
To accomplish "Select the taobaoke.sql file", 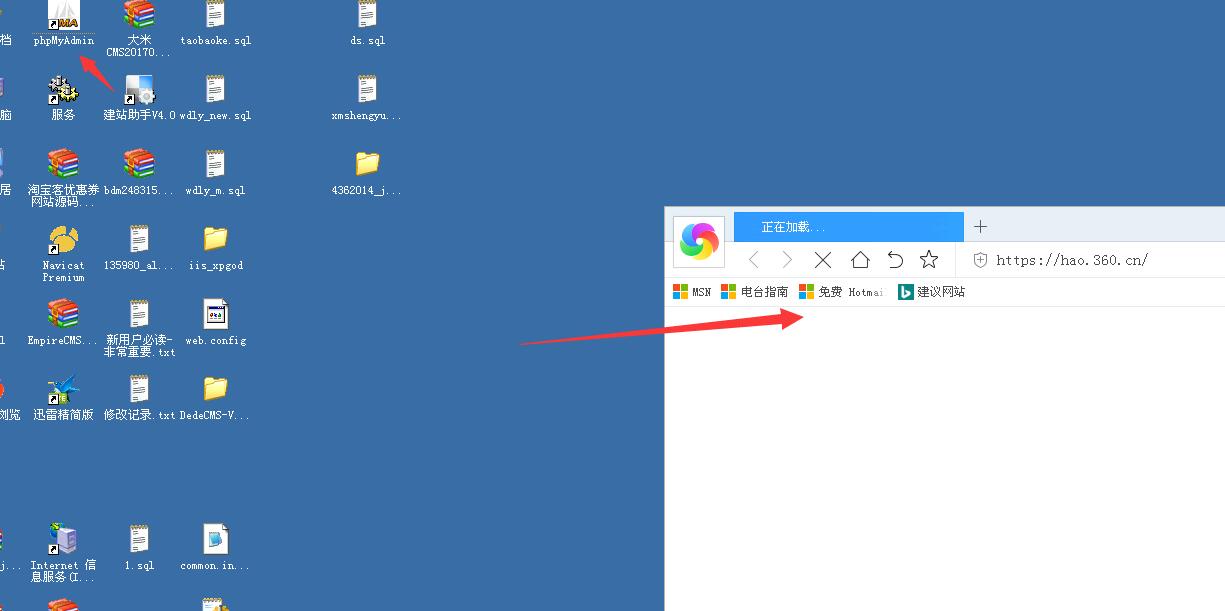I will point(215,18).
